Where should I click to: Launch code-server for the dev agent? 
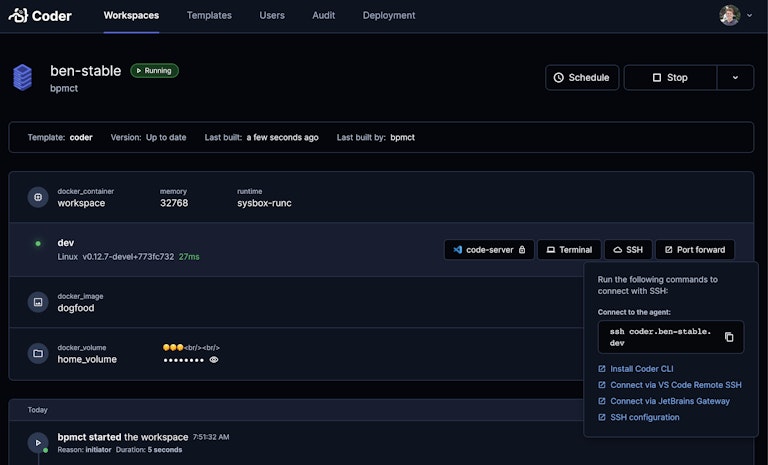click(x=489, y=250)
